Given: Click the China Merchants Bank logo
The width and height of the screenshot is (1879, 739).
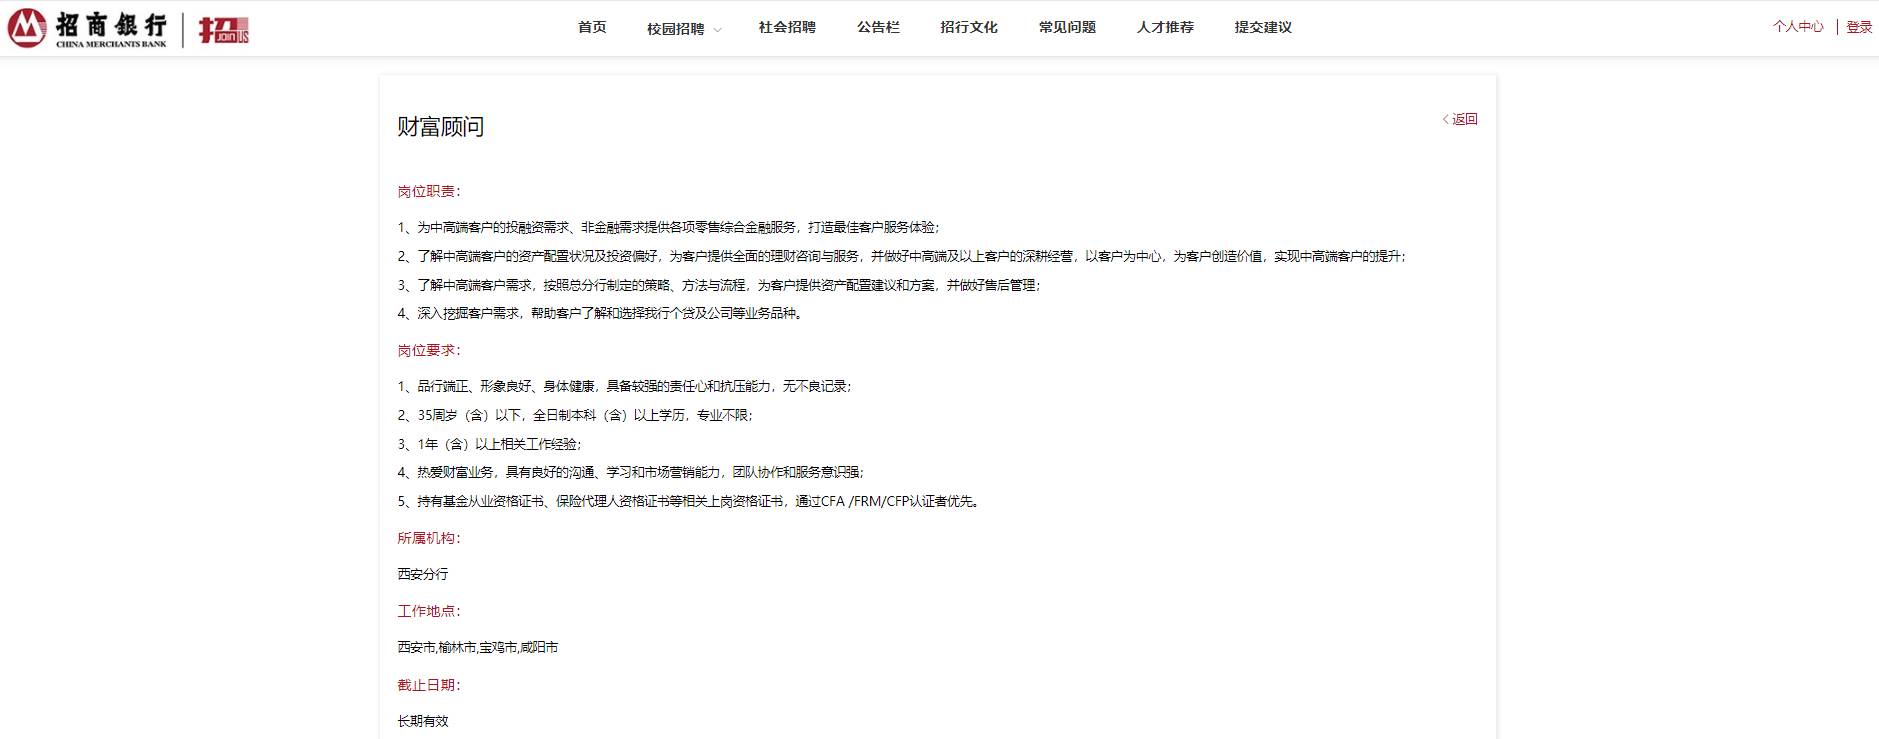Looking at the screenshot, I should [x=88, y=28].
